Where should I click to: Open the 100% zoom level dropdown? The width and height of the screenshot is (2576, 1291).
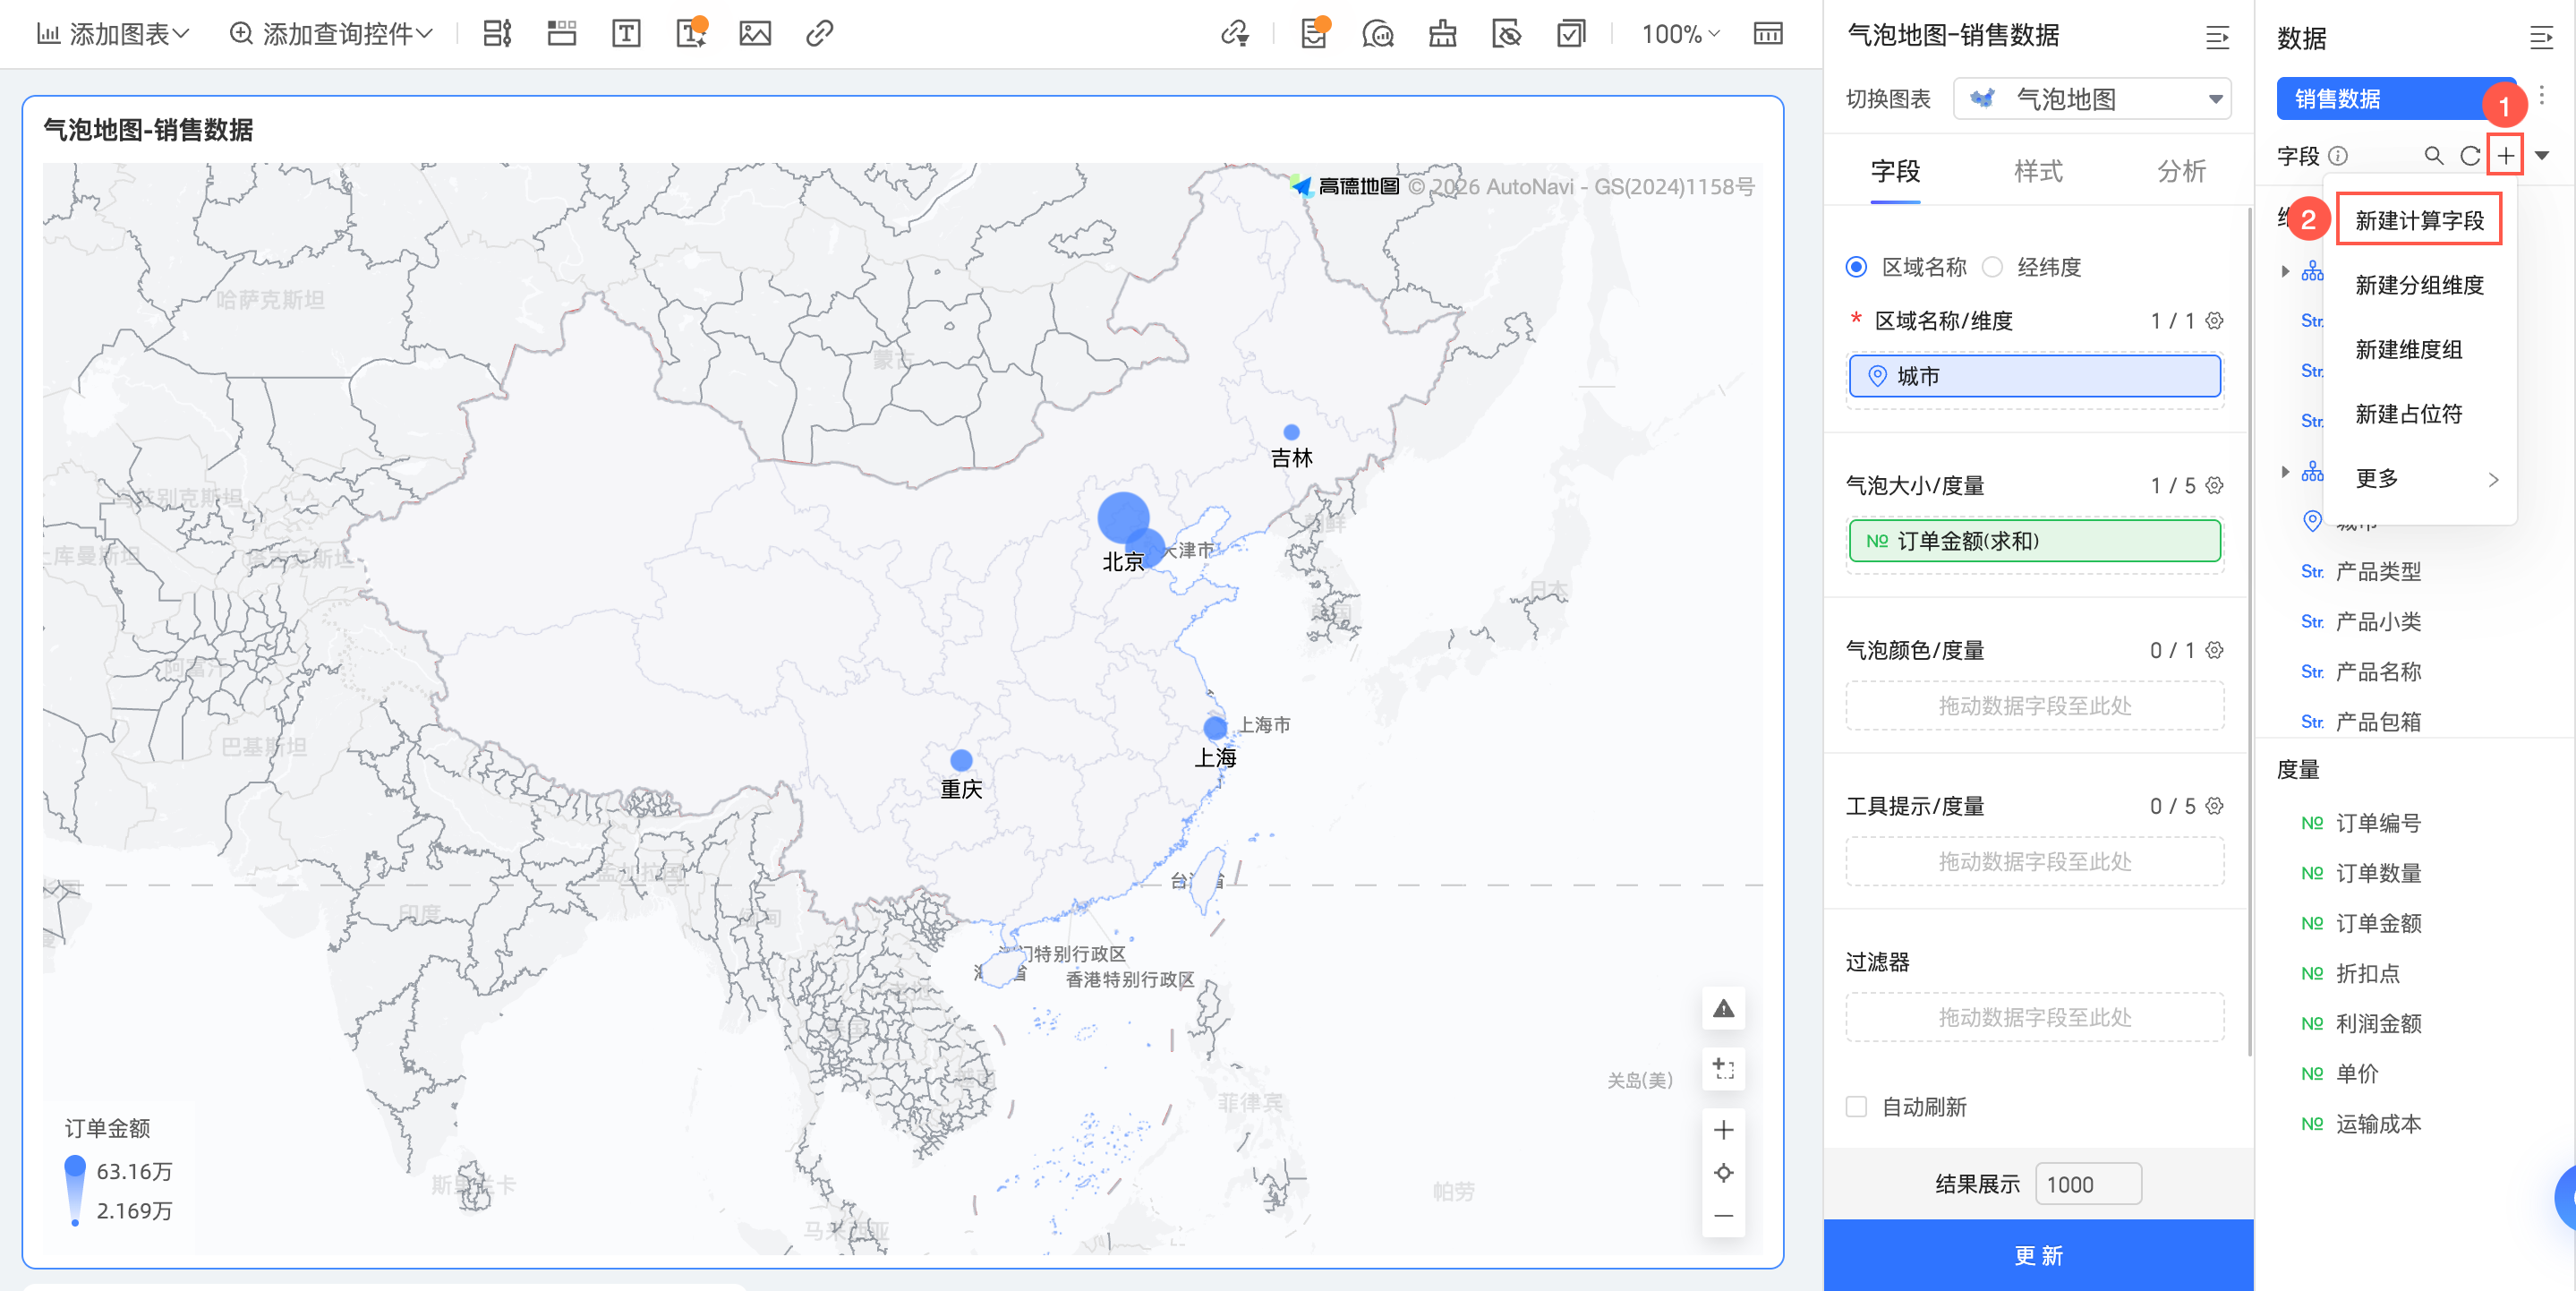(1680, 34)
